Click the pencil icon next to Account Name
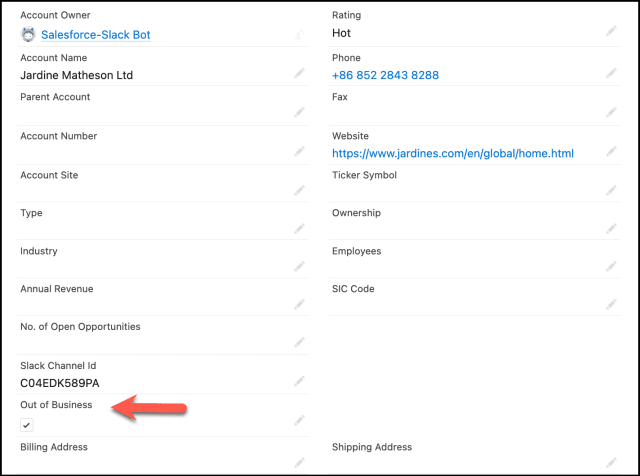The image size is (640, 476). coord(299,74)
